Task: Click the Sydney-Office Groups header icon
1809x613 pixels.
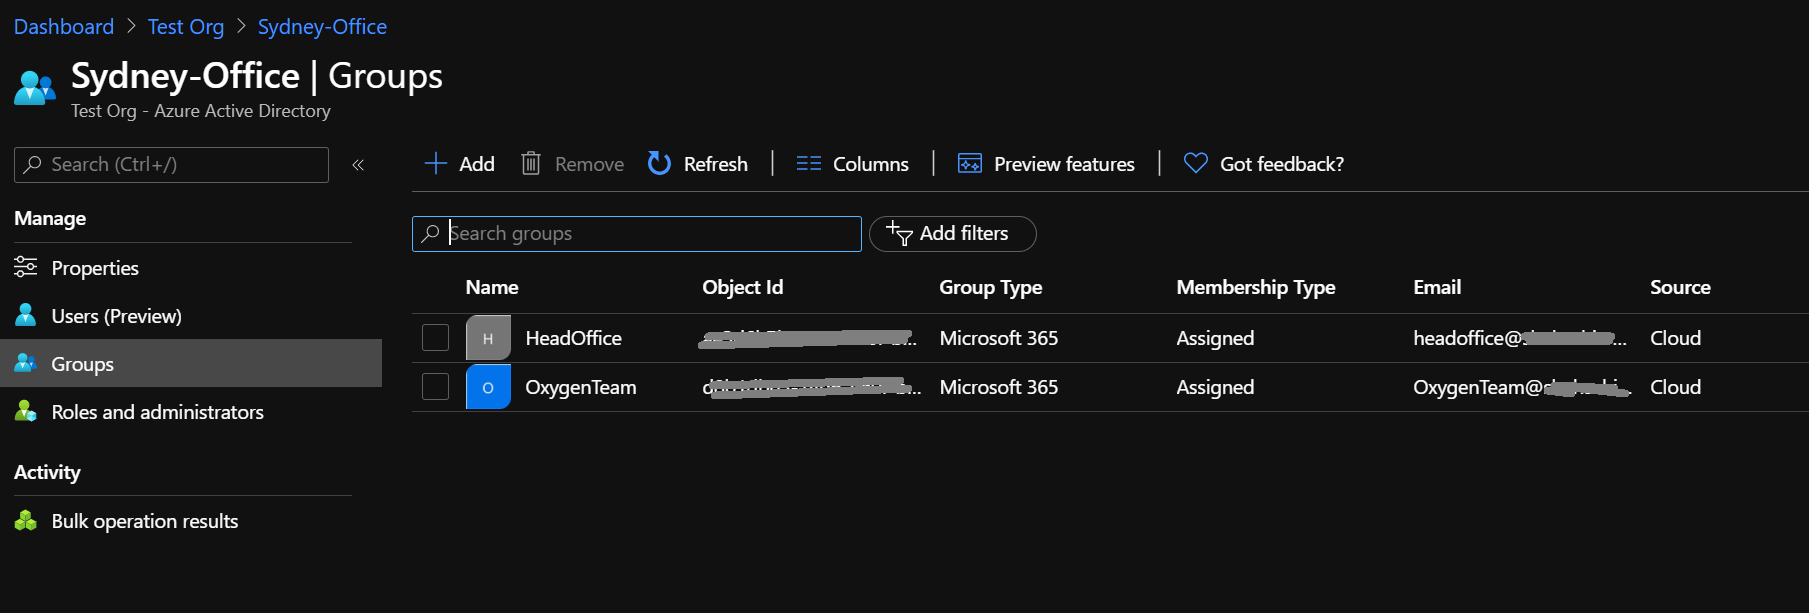Action: [x=35, y=88]
